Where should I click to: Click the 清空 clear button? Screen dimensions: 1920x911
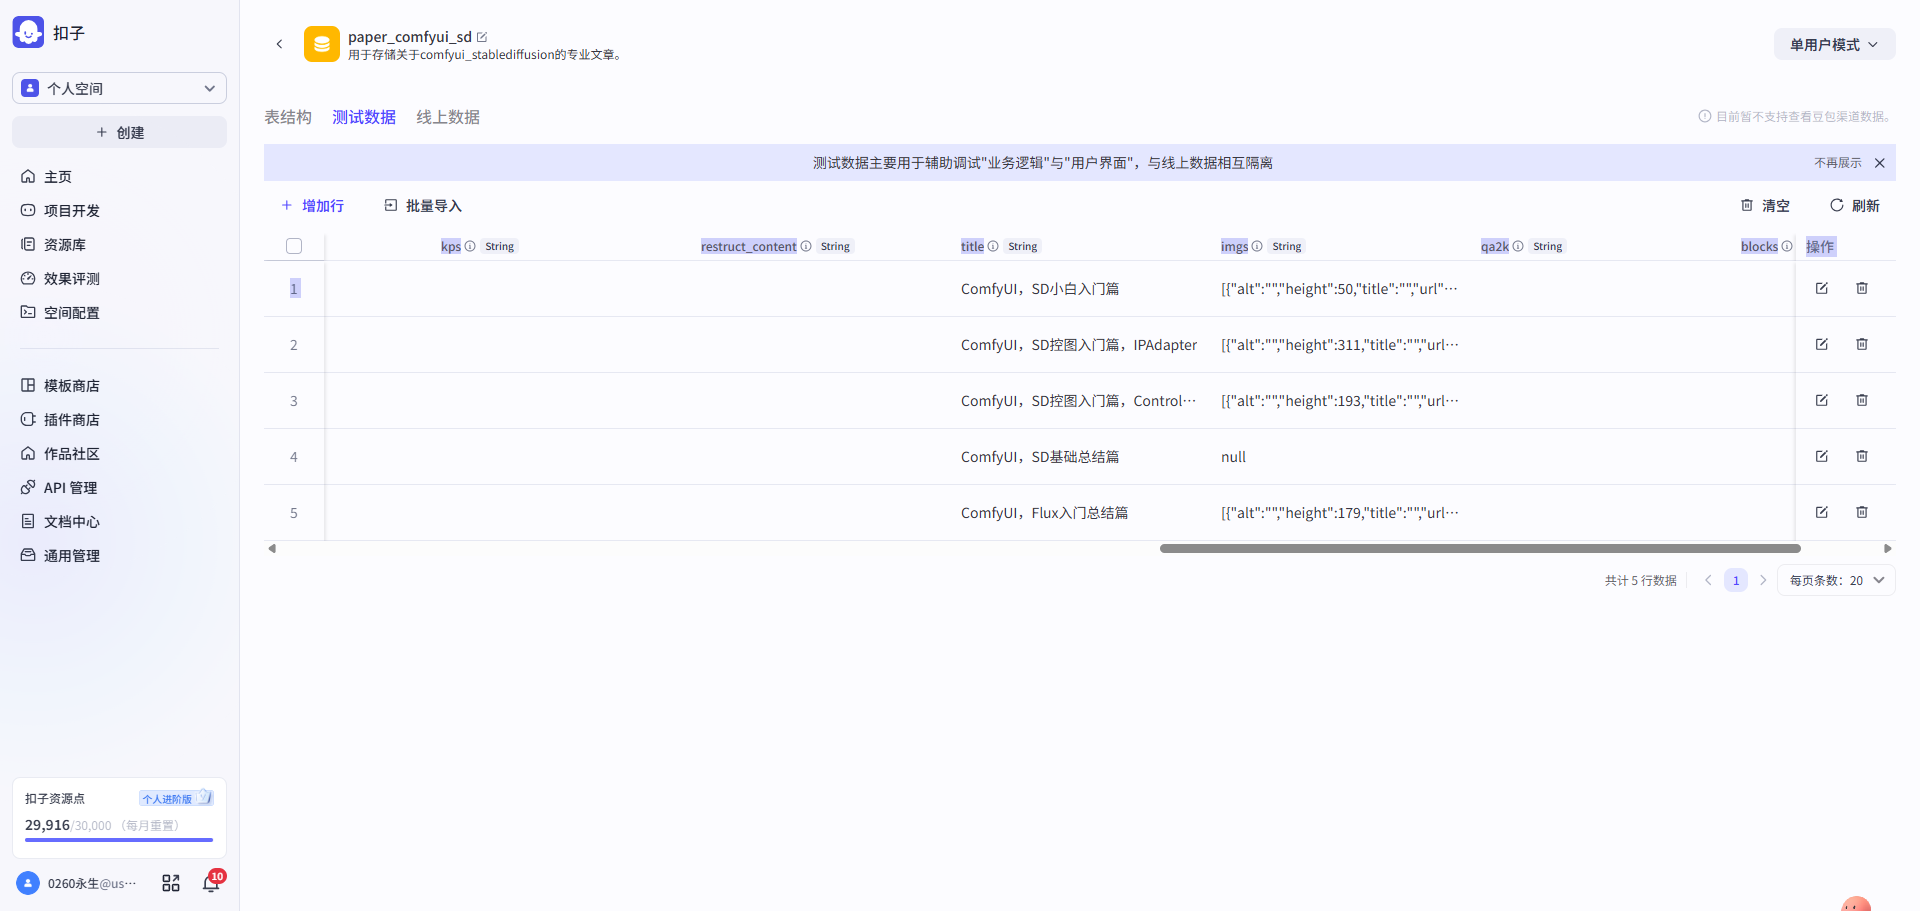click(x=1765, y=206)
